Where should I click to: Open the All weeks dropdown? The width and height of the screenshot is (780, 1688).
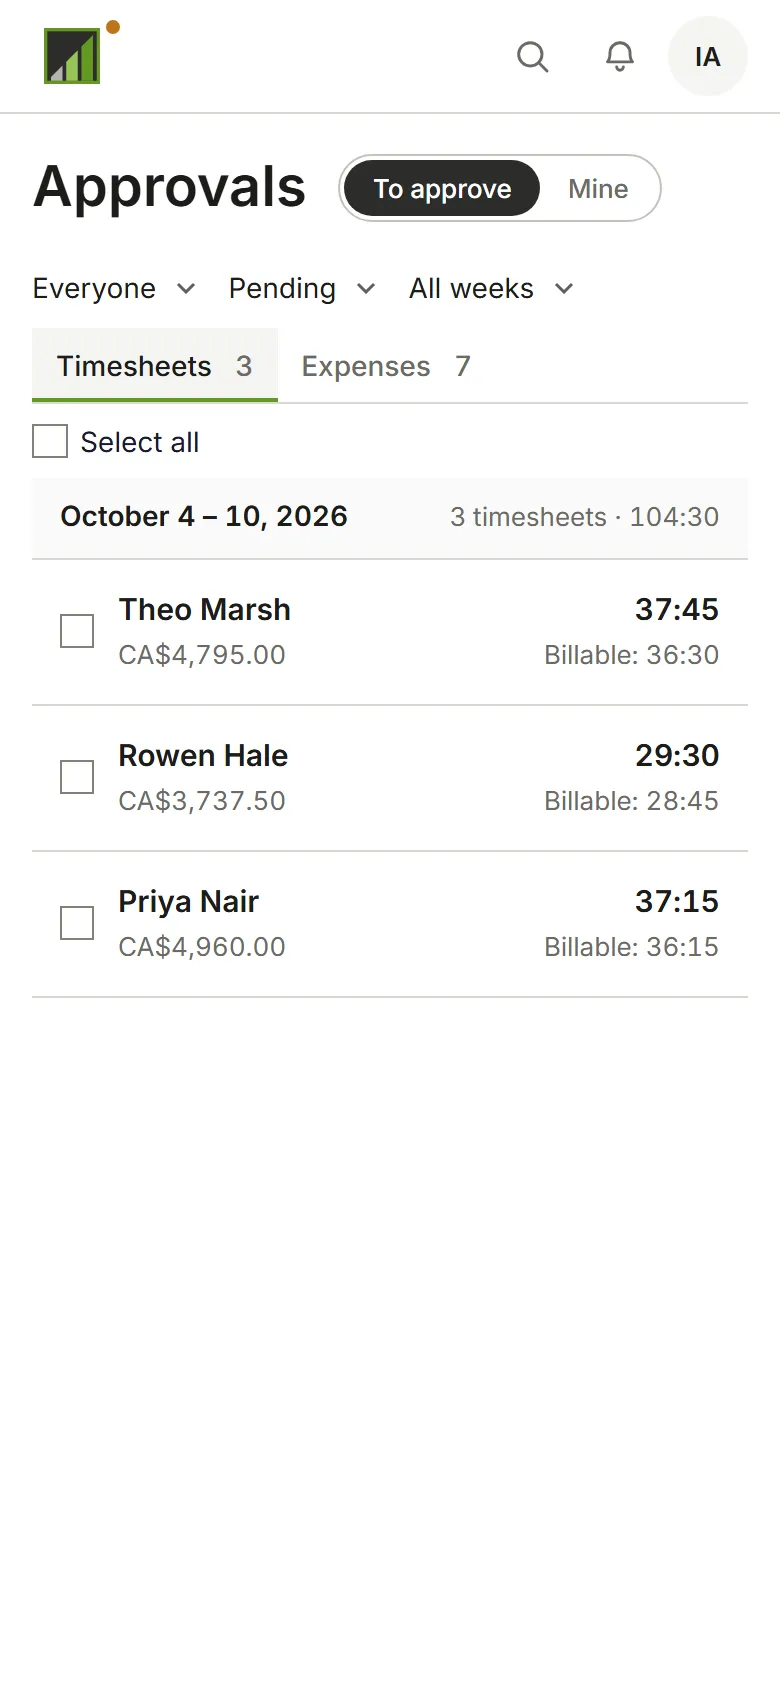point(491,289)
